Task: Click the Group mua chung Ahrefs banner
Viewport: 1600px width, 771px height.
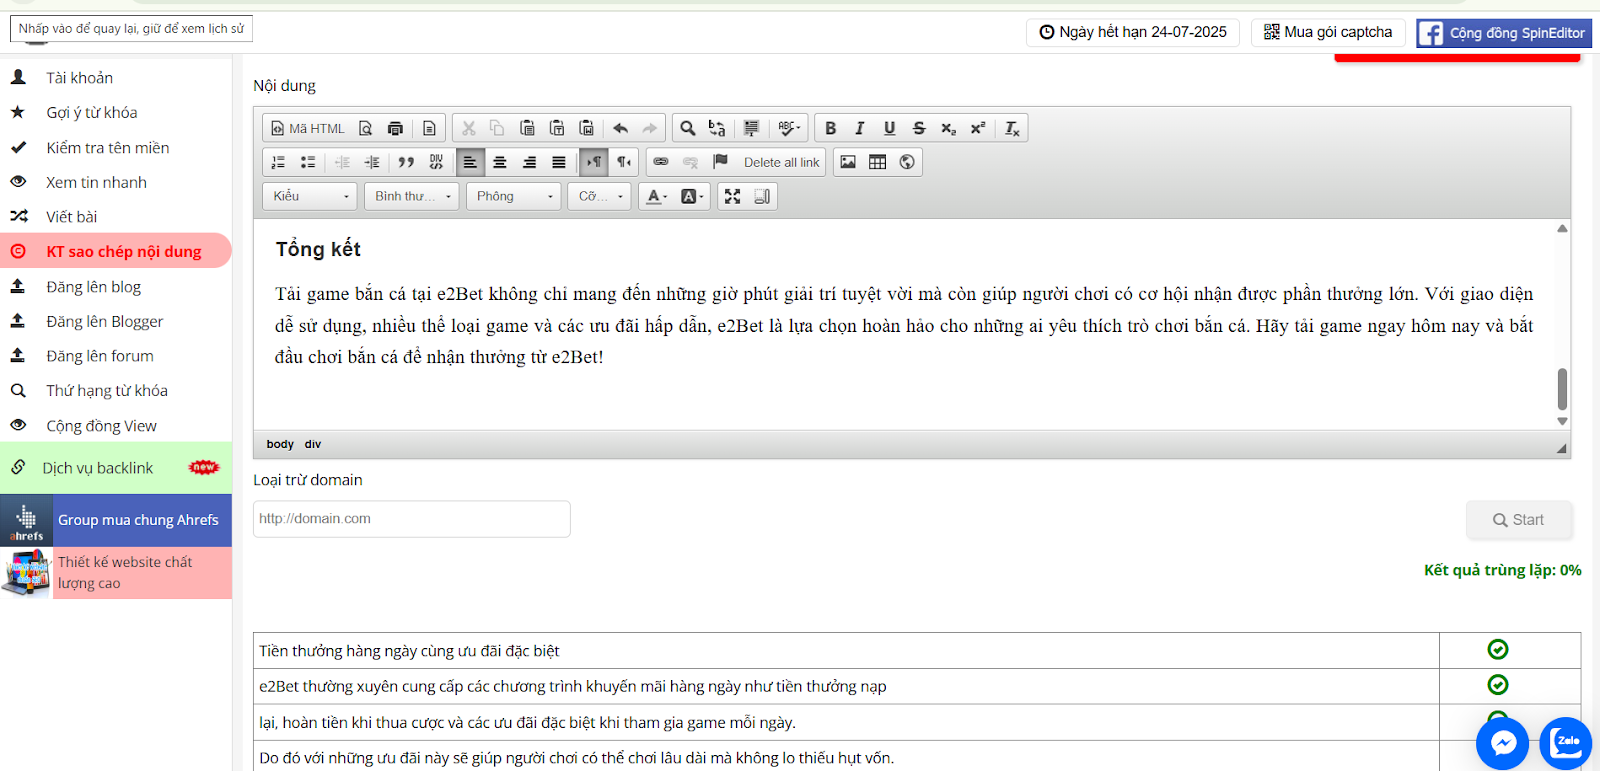Action: pyautogui.click(x=116, y=520)
